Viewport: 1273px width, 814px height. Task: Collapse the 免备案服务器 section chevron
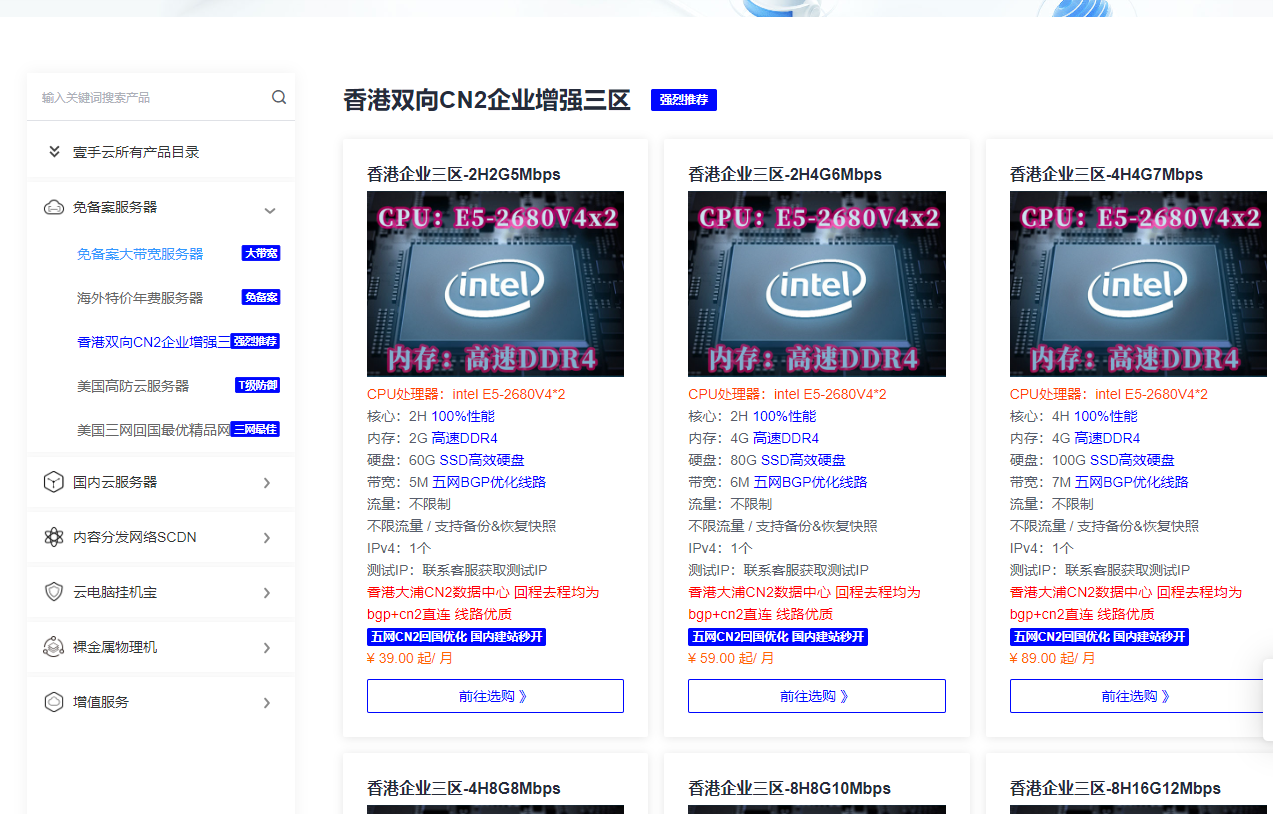pyautogui.click(x=269, y=210)
